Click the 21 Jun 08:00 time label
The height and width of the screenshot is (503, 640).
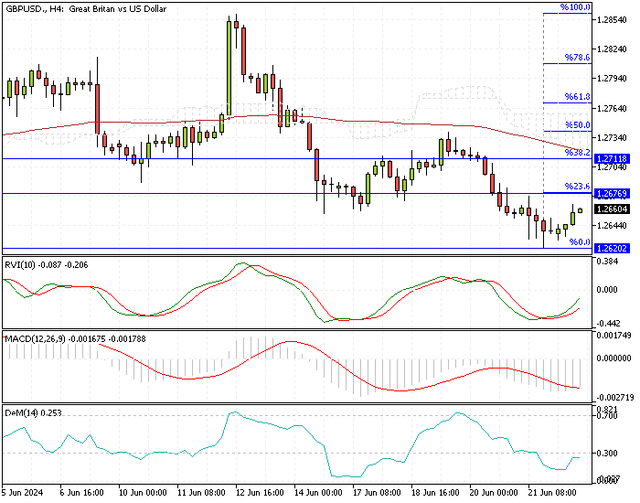point(552,493)
